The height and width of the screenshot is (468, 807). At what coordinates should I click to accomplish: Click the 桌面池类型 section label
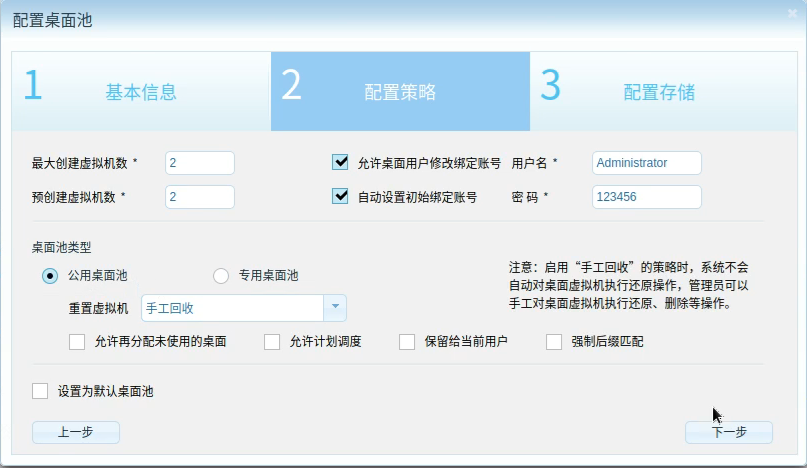61,248
